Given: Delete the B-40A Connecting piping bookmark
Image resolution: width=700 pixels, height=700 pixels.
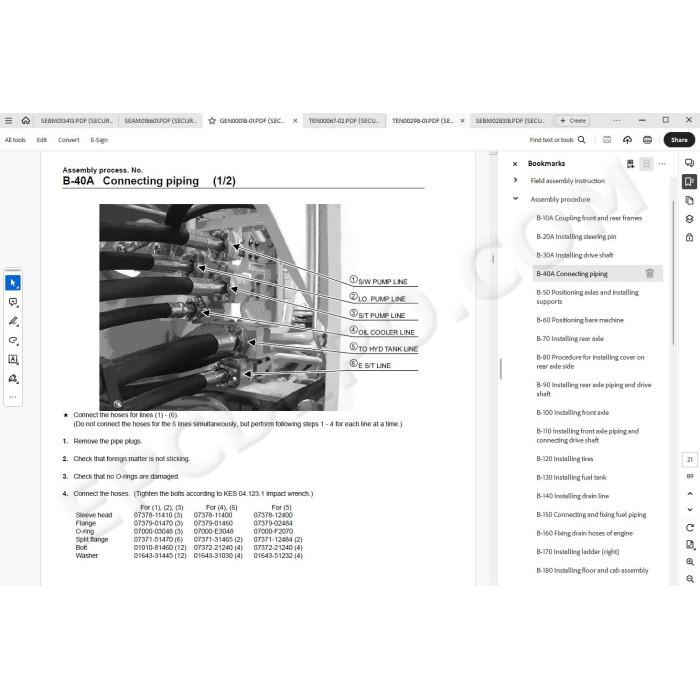Looking at the screenshot, I should tap(650, 273).
